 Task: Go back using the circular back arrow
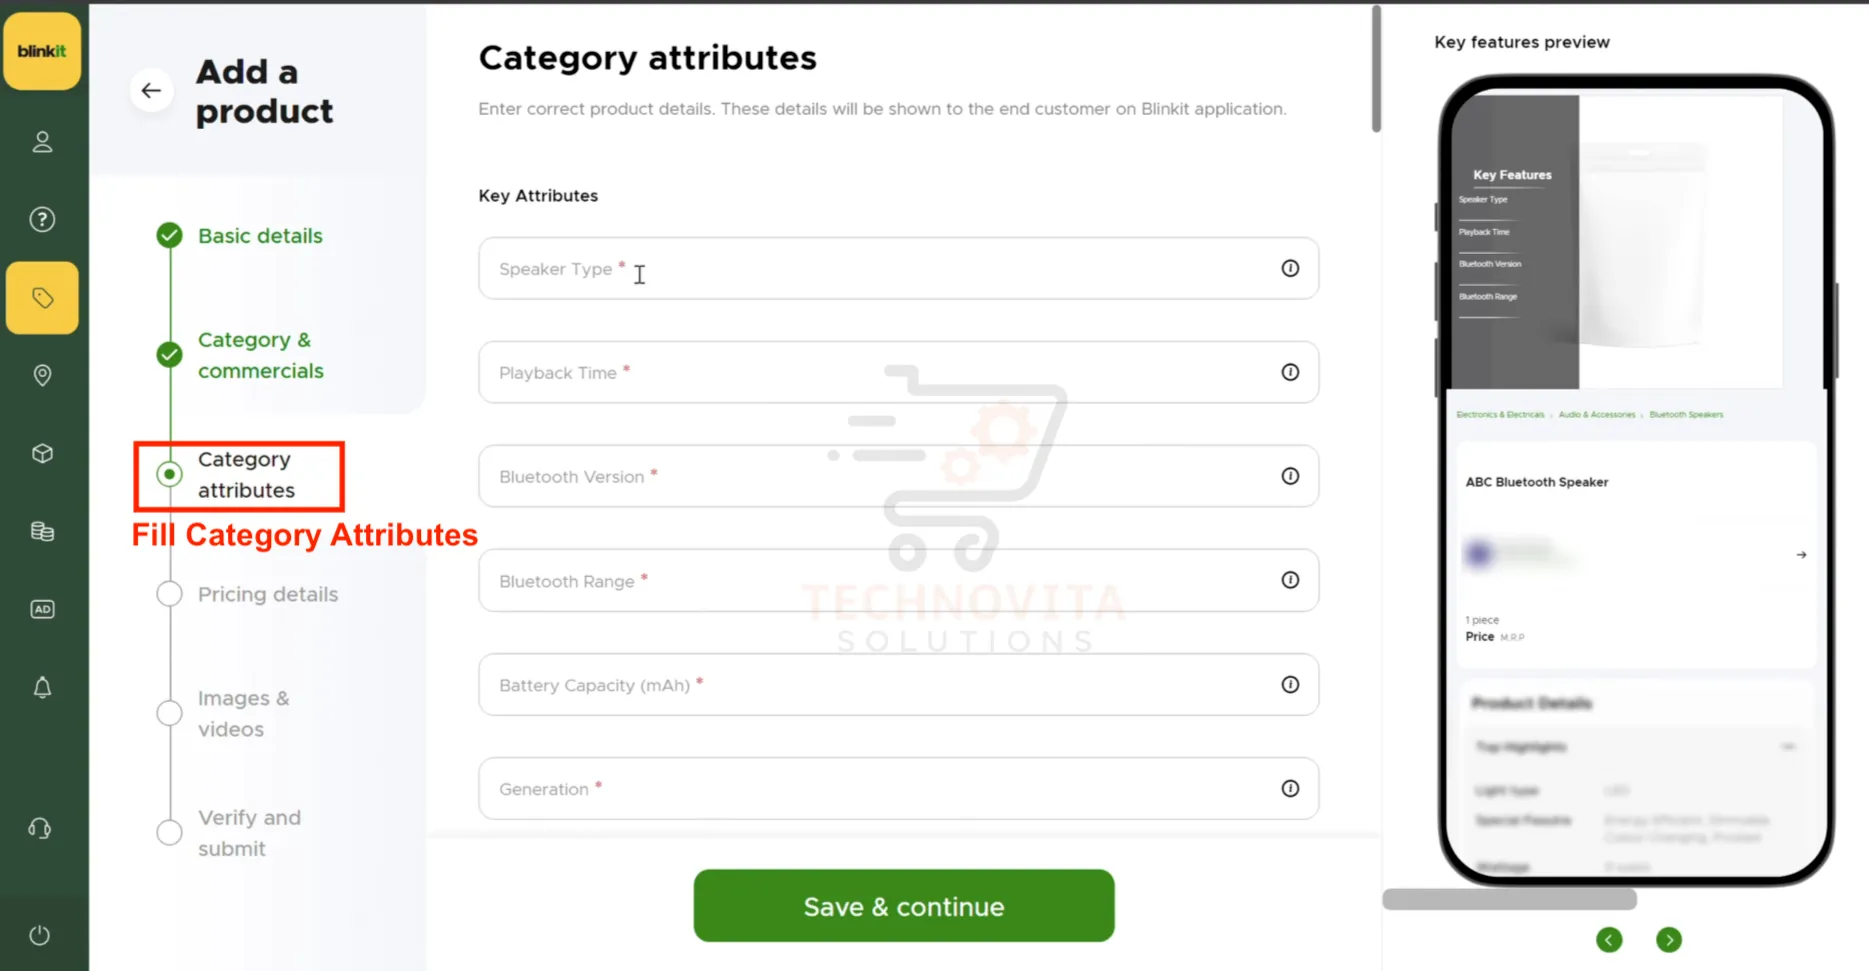(151, 90)
